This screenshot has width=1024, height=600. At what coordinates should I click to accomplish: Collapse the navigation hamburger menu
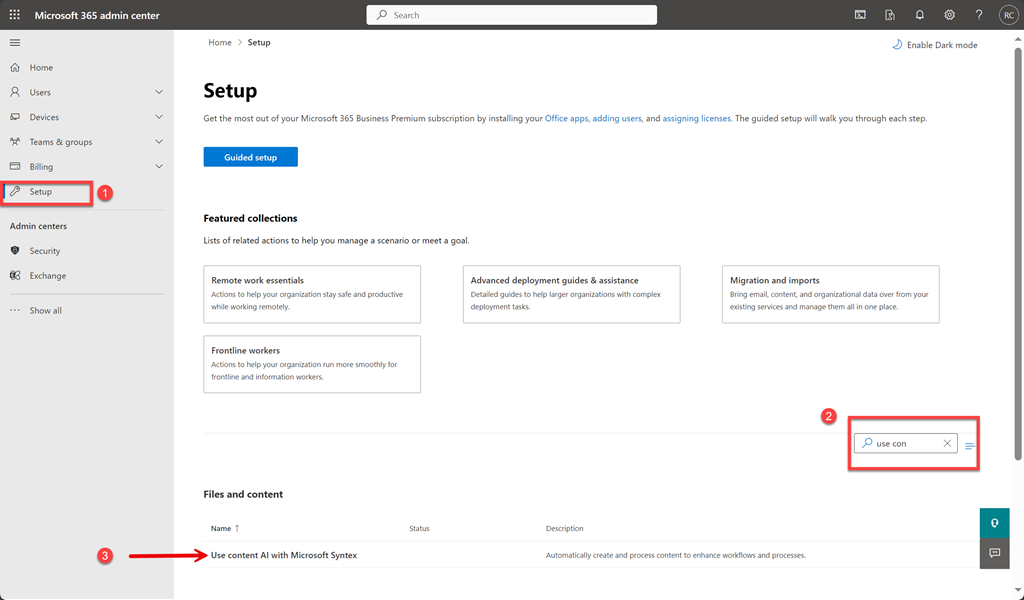tap(15, 43)
